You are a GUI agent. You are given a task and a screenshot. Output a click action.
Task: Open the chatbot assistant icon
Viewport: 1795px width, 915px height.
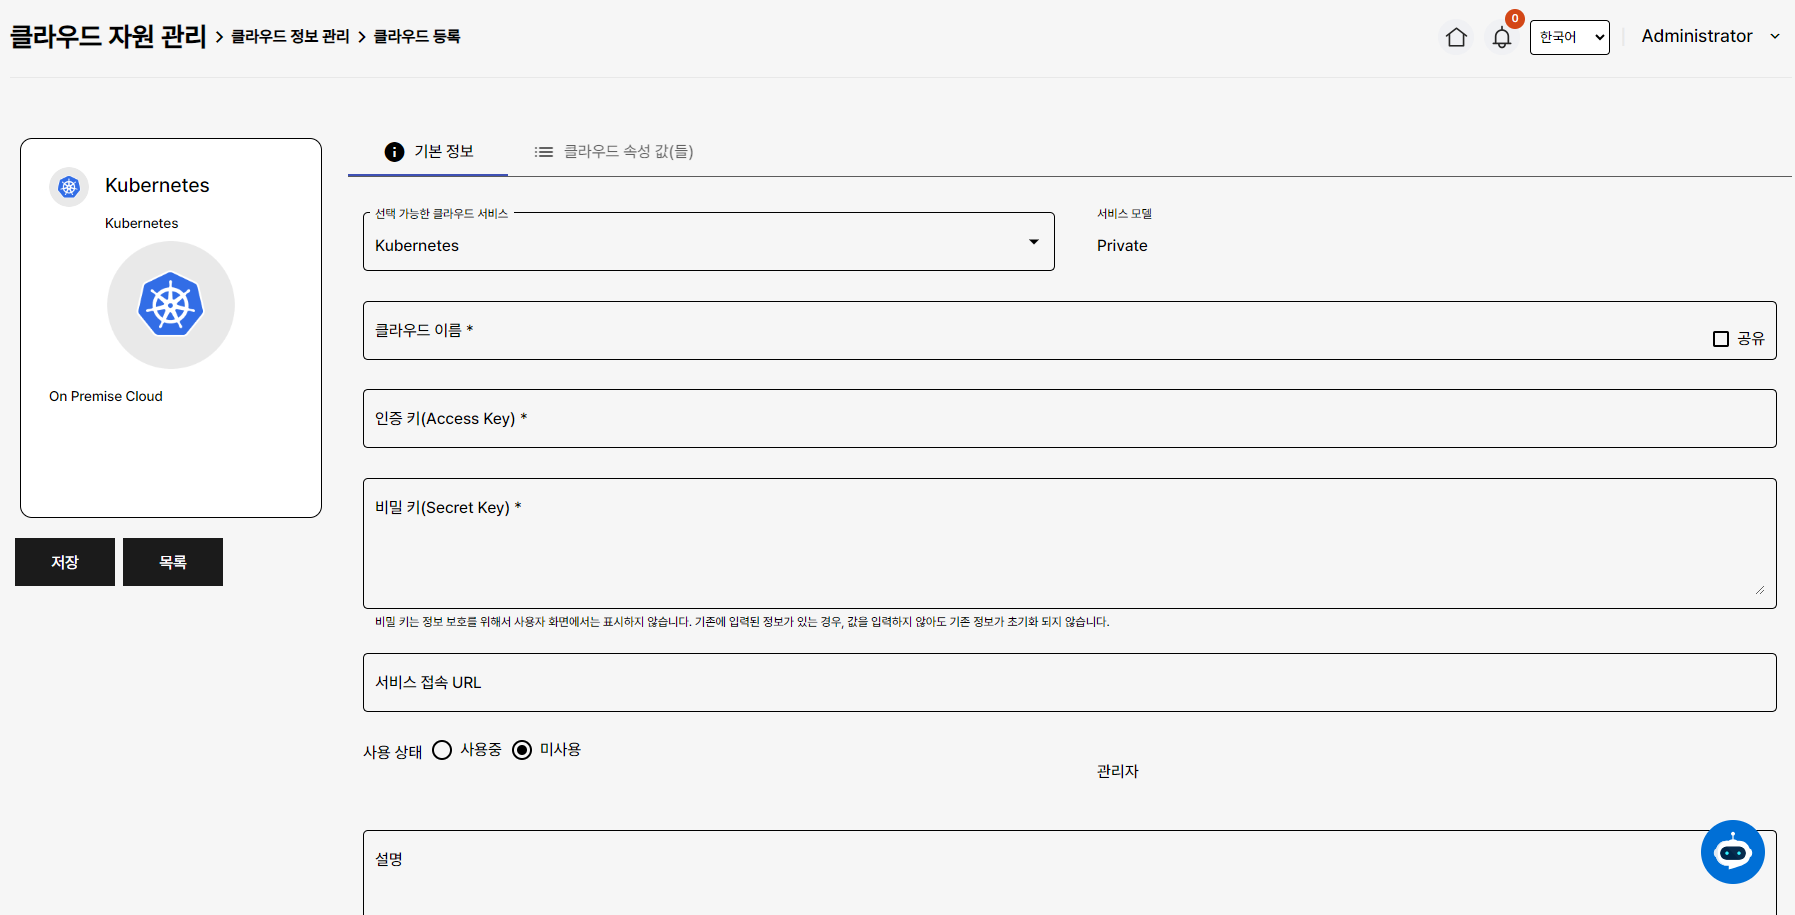tap(1732, 852)
